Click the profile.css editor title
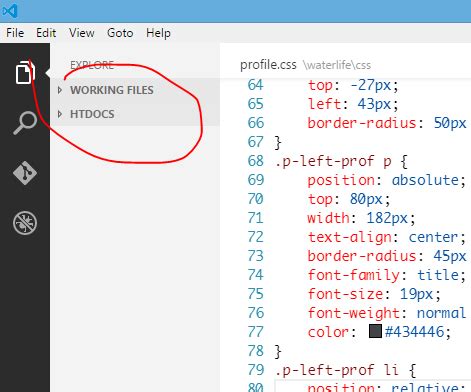This screenshot has height=392, width=471. click(268, 65)
